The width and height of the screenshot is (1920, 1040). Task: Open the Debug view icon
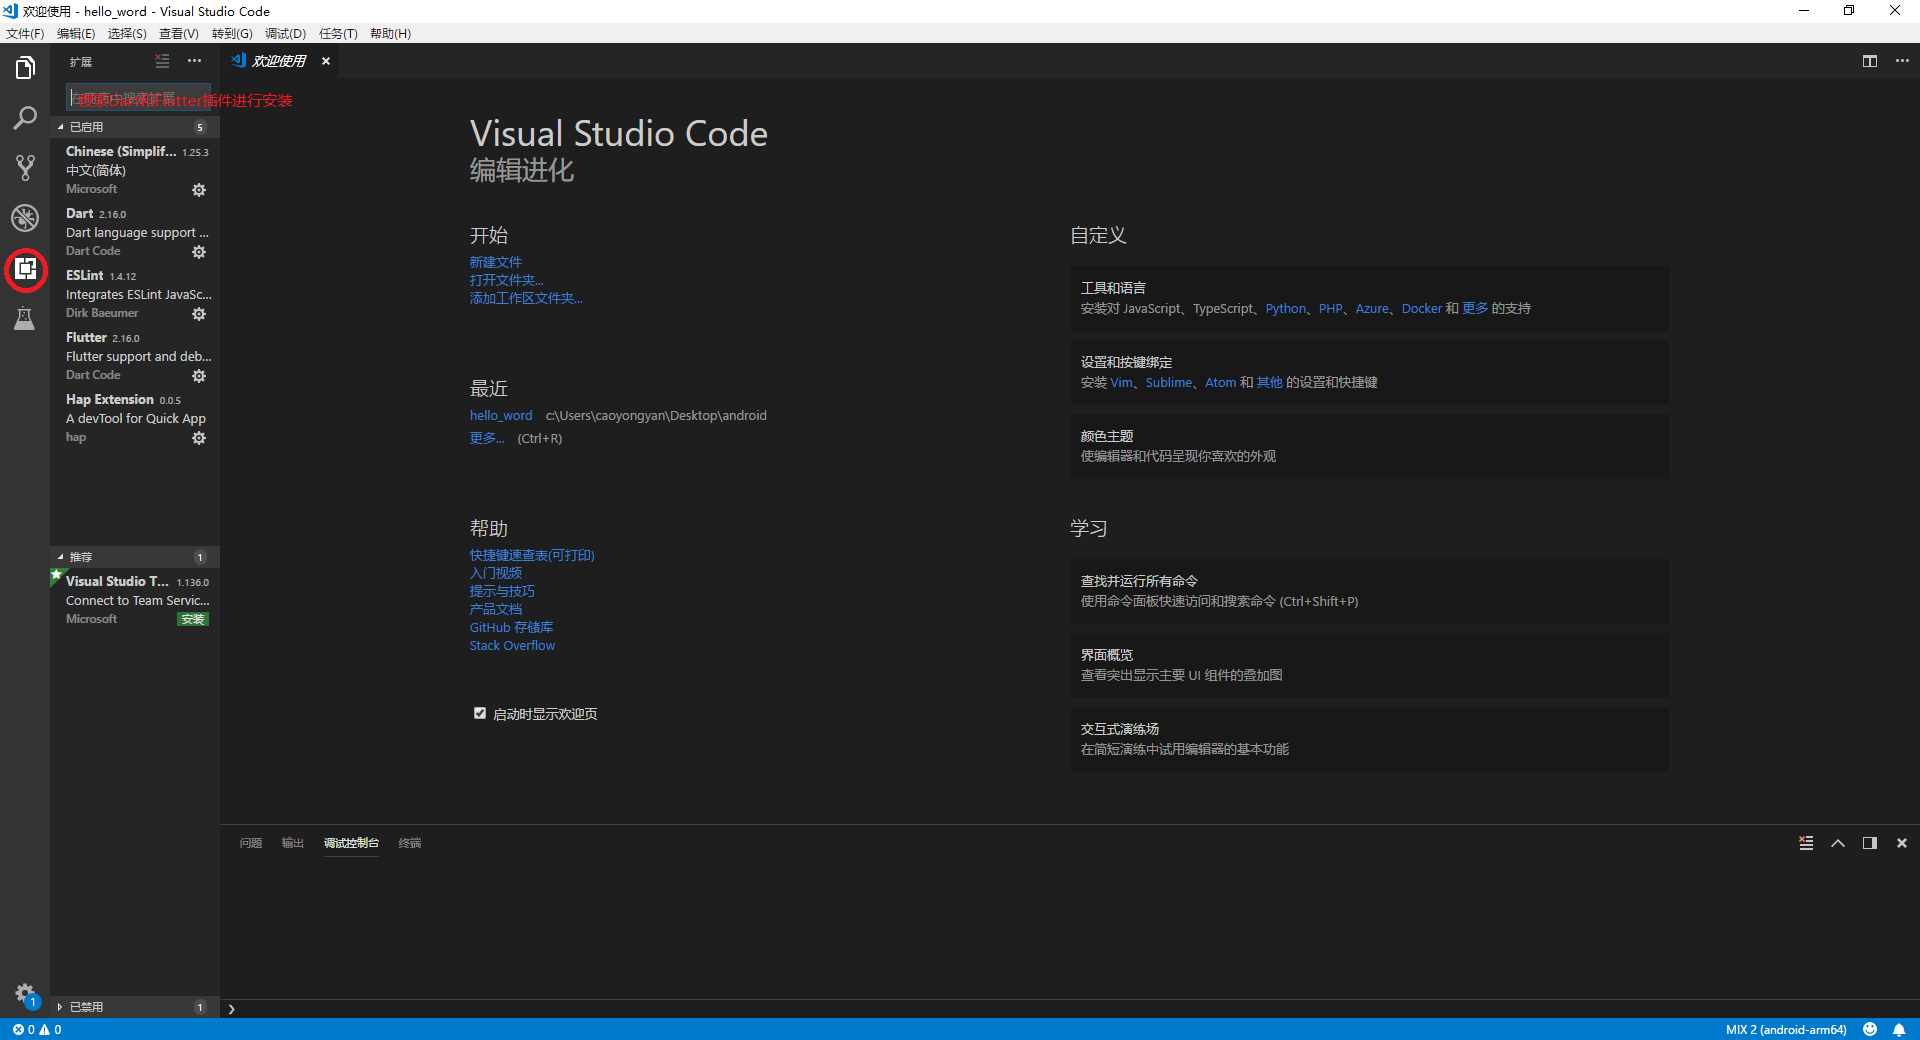(25, 218)
